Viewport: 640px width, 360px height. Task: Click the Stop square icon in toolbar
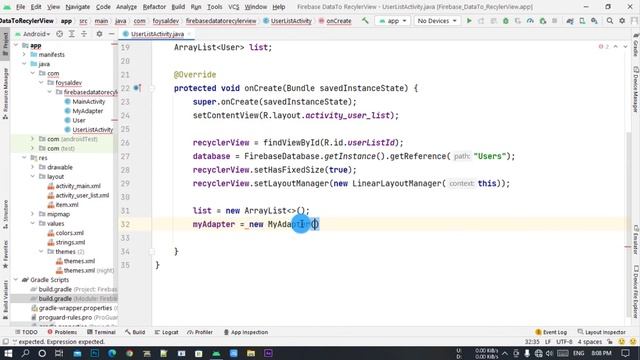click(554, 20)
